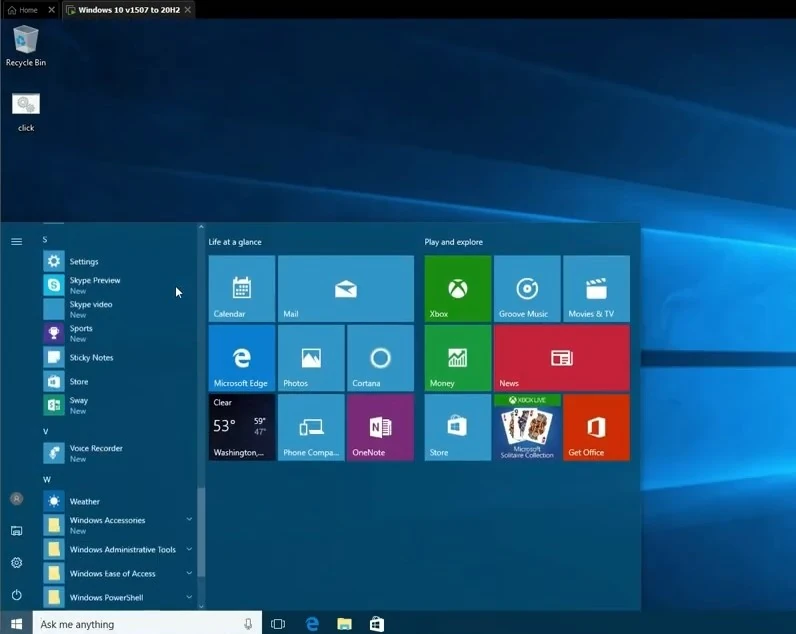Select the 'click' desktop shortcut
Screen dimensions: 796x634
click(x=26, y=112)
